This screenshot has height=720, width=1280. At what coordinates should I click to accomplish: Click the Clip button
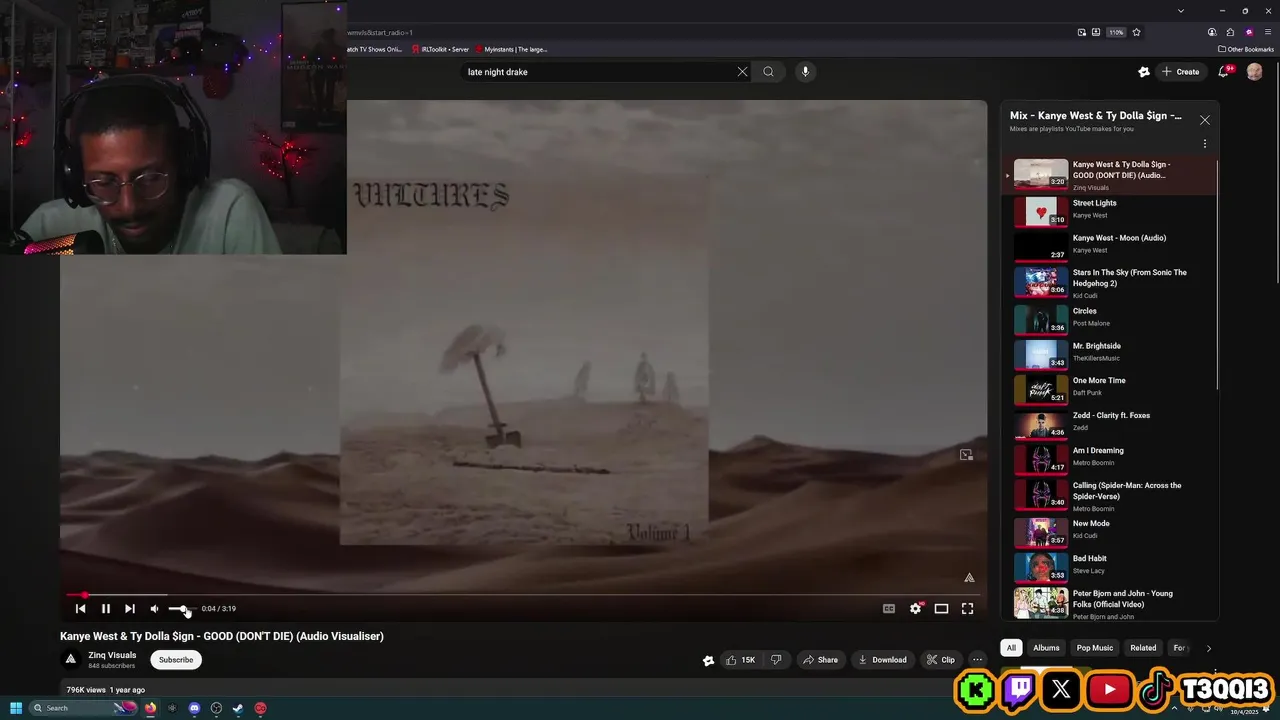941,660
